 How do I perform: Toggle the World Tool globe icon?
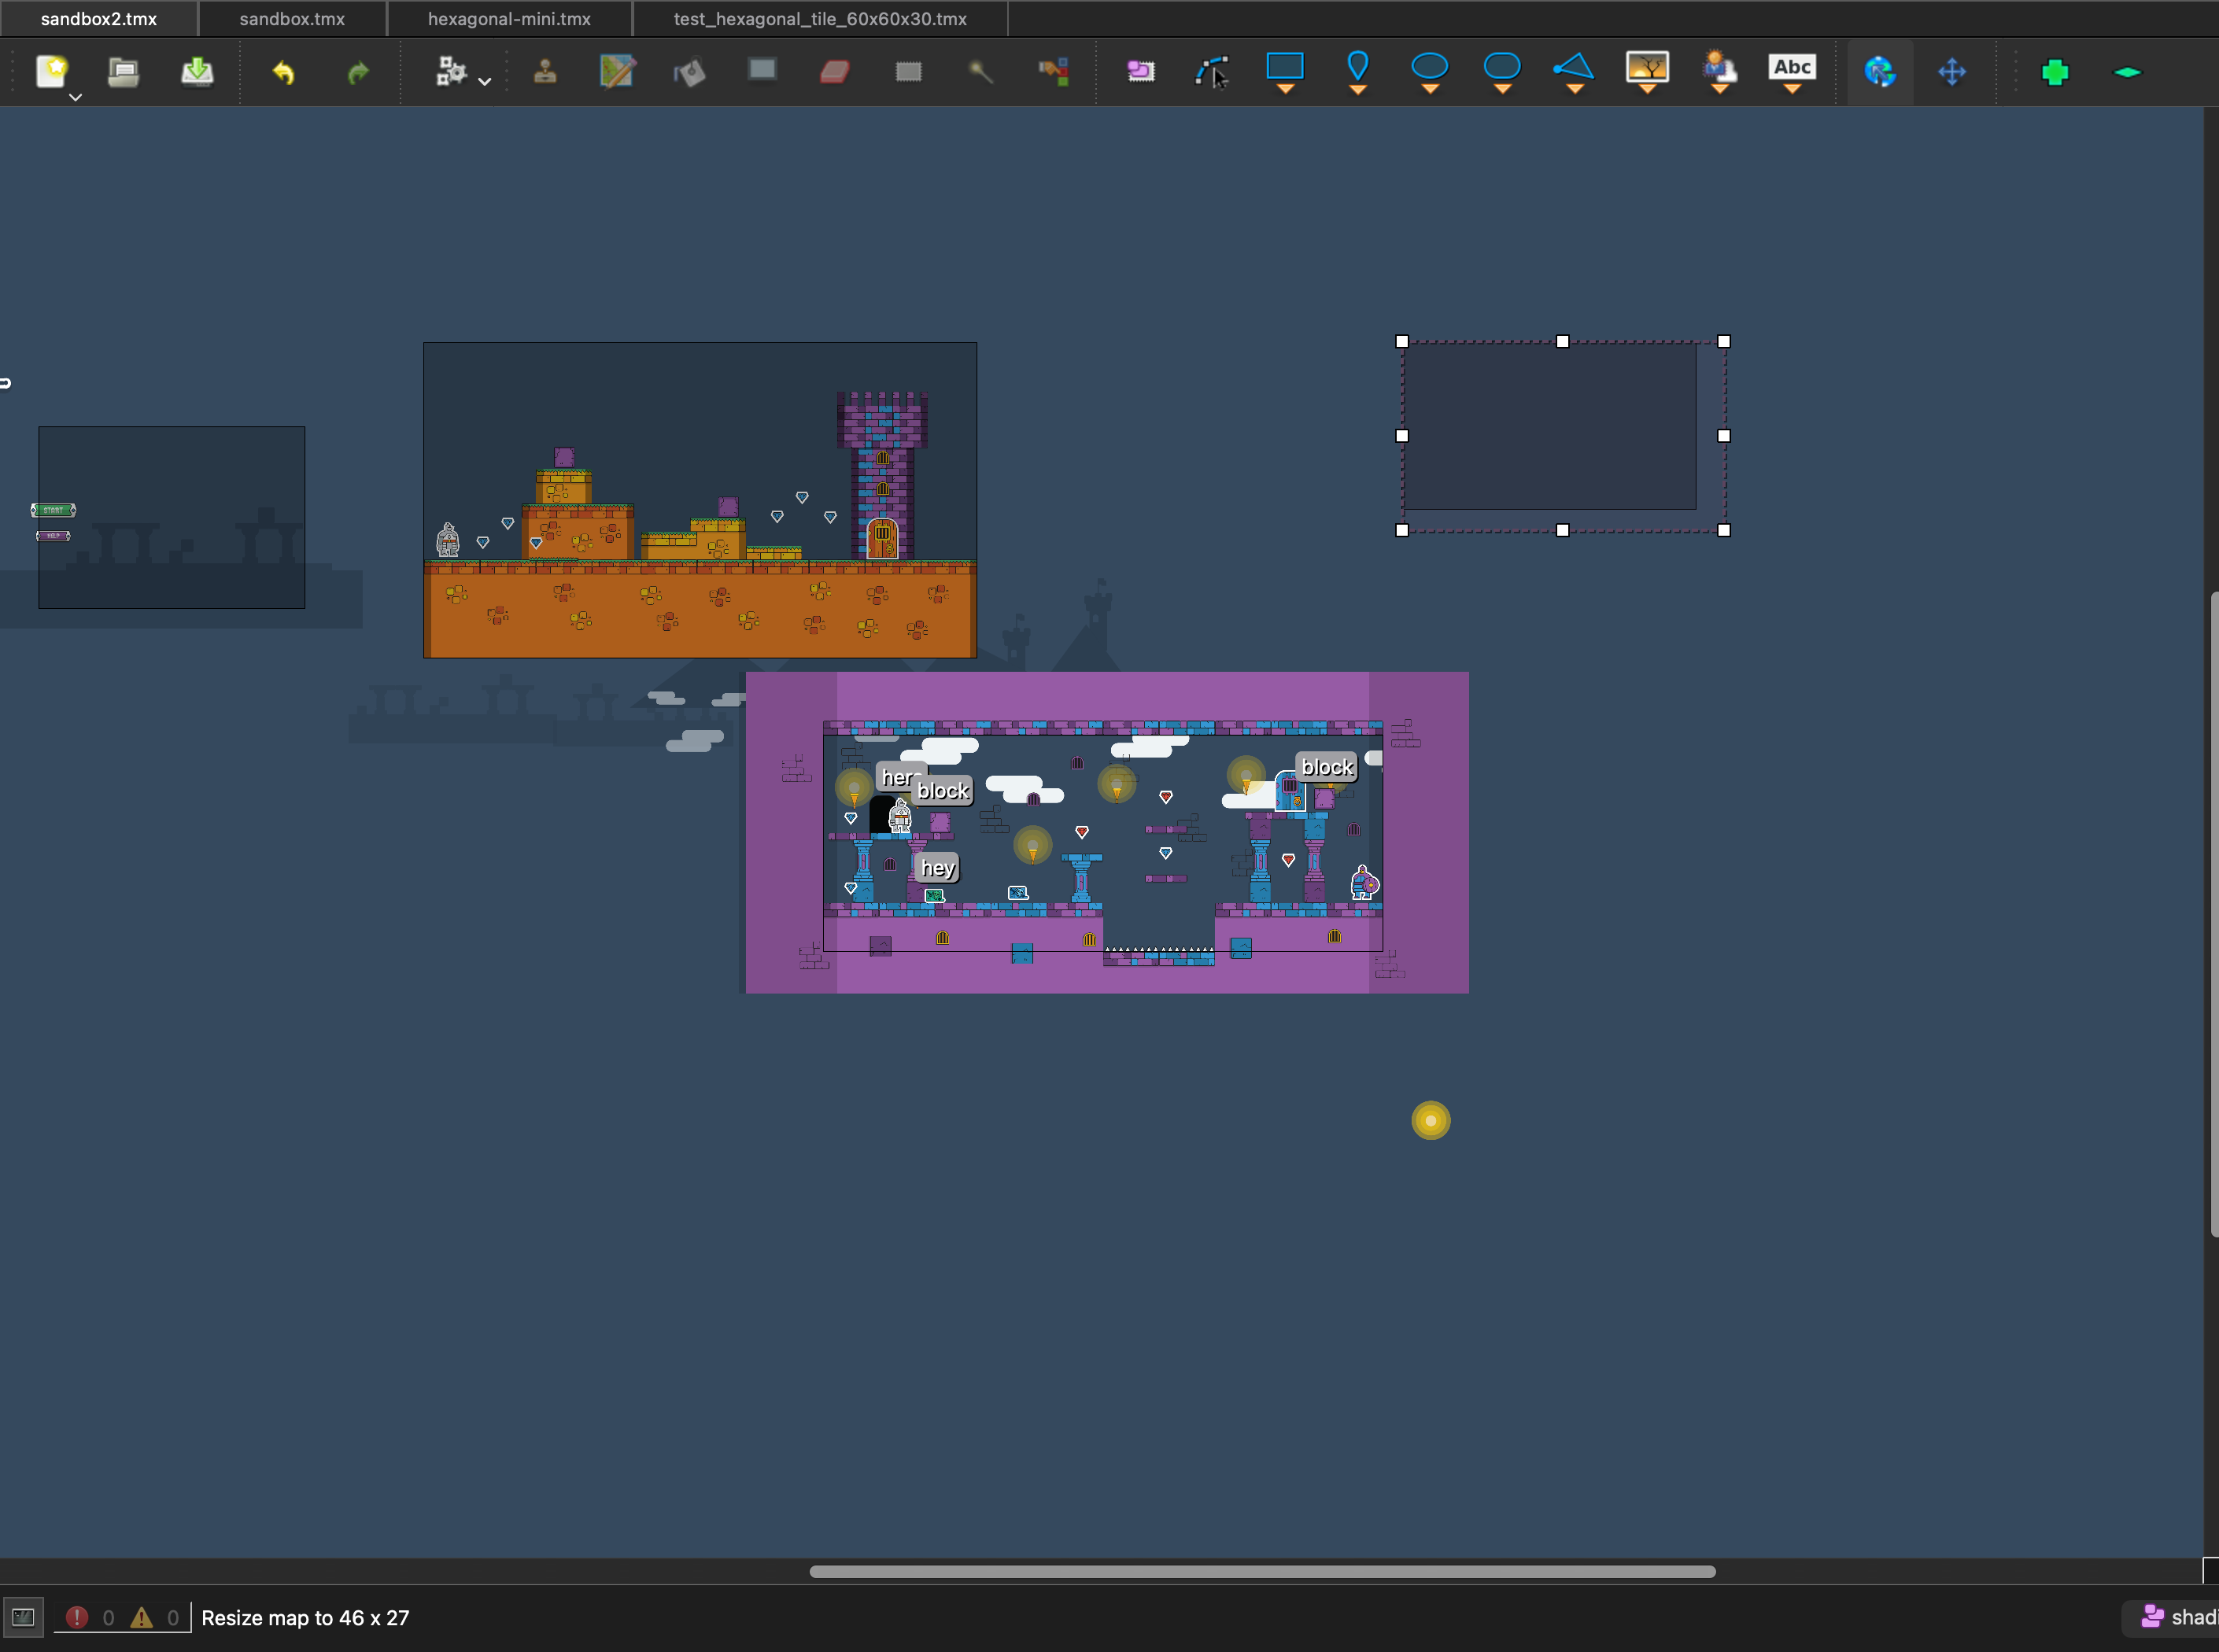[x=1880, y=71]
